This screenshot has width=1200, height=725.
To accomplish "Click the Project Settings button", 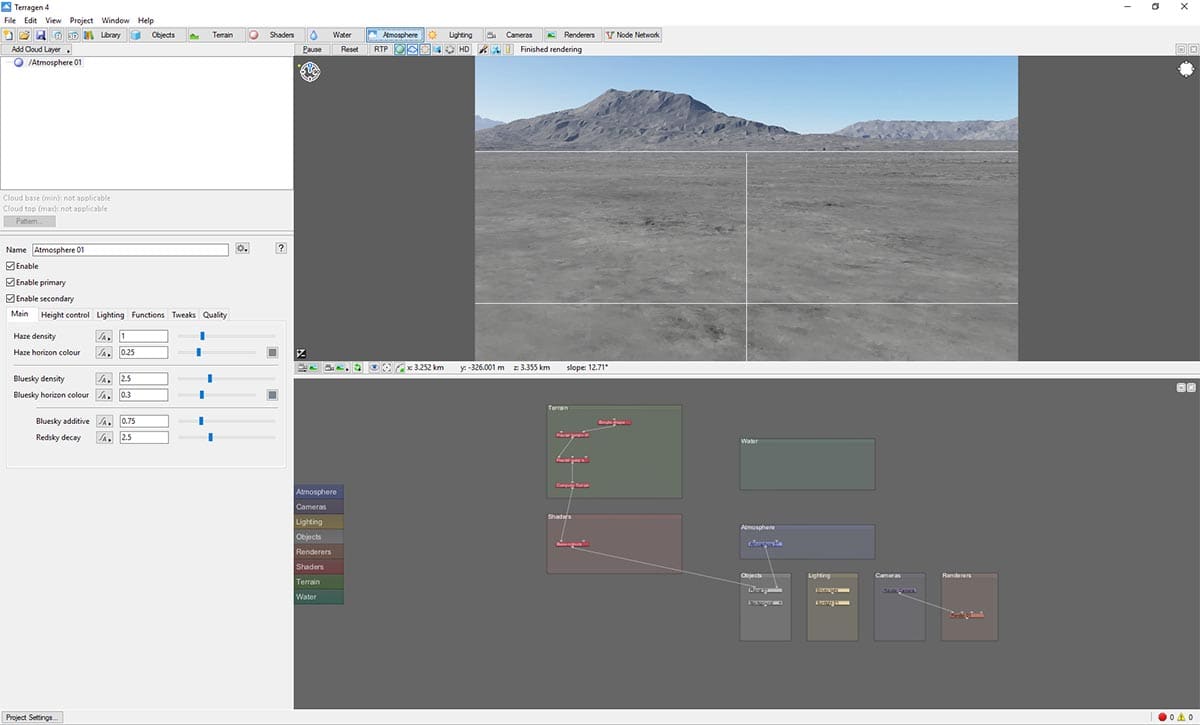I will click(31, 717).
